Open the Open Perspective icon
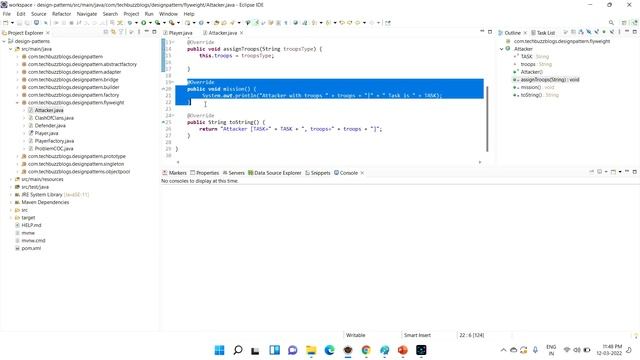 click(624, 22)
